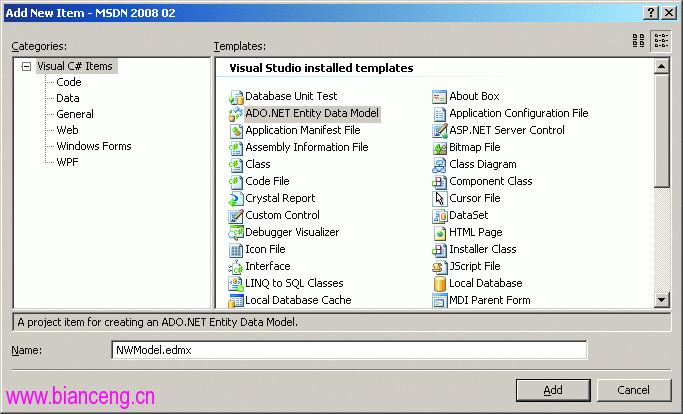Select the Local Database Cache icon

[236, 300]
